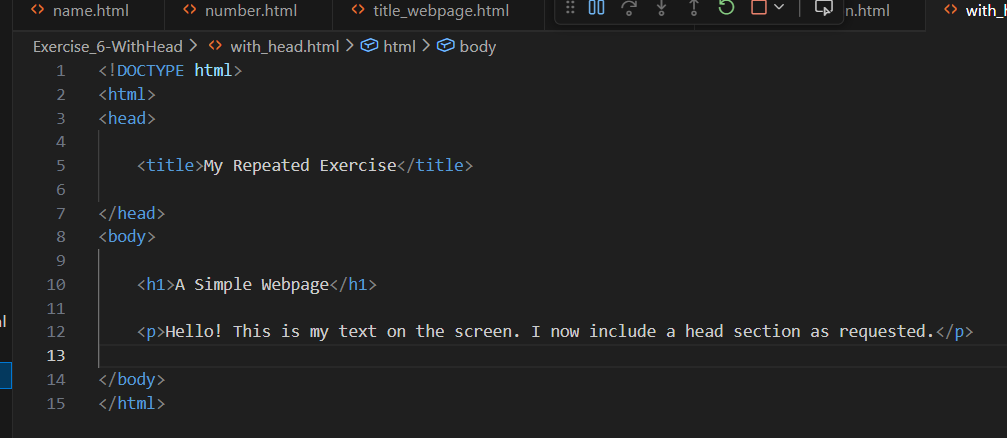The image size is (1007, 438).
Task: Click the Step Into debug icon
Action: pyautogui.click(x=661, y=8)
